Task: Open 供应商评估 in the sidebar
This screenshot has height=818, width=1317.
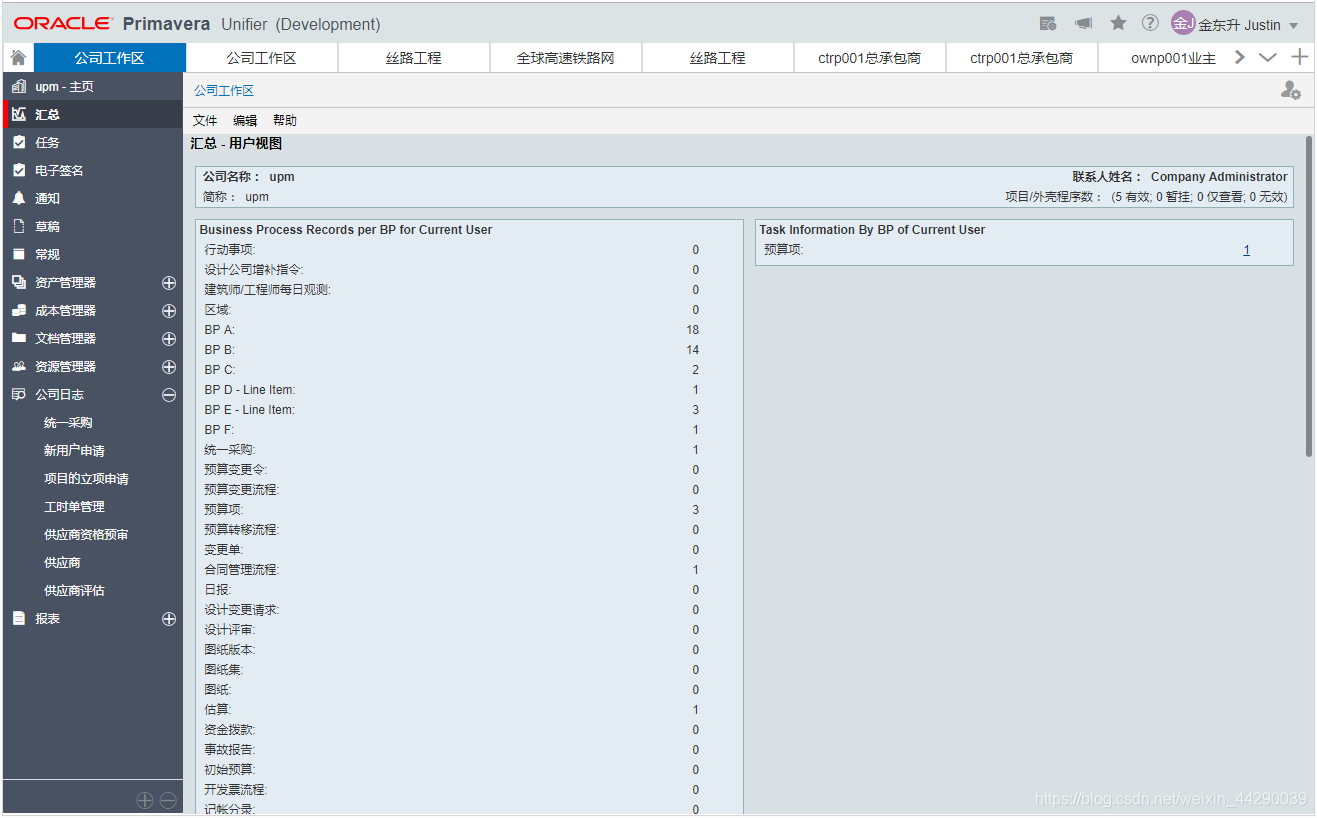Action: [74, 591]
